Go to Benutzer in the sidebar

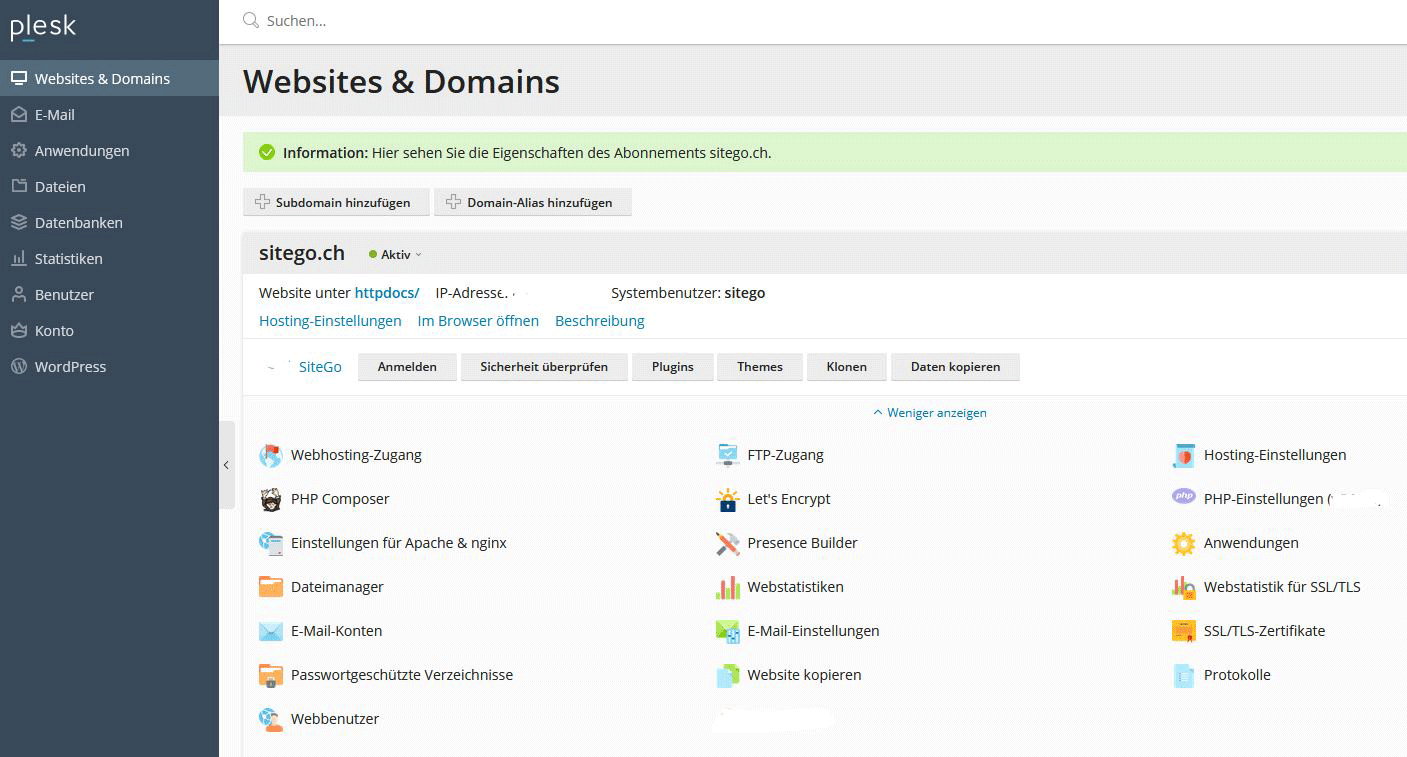coord(109,294)
